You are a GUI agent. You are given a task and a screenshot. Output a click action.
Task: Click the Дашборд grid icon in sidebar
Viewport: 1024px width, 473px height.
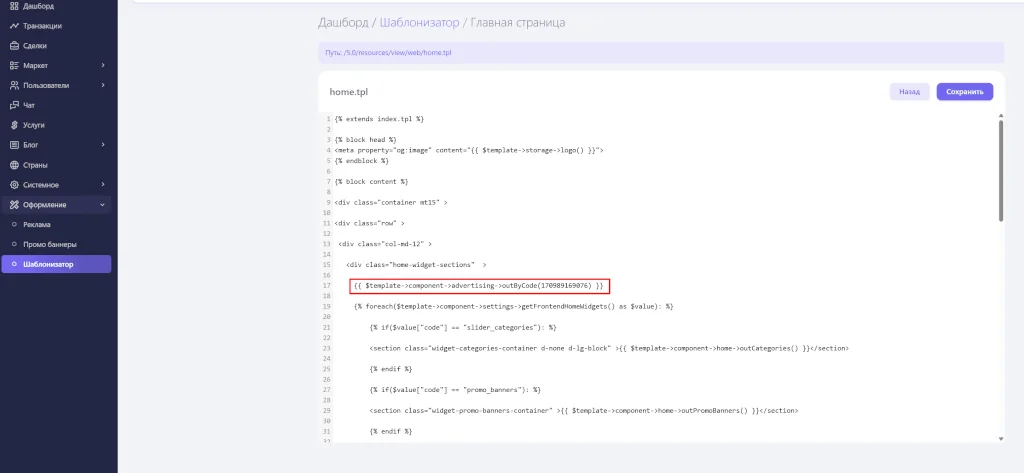(14, 6)
